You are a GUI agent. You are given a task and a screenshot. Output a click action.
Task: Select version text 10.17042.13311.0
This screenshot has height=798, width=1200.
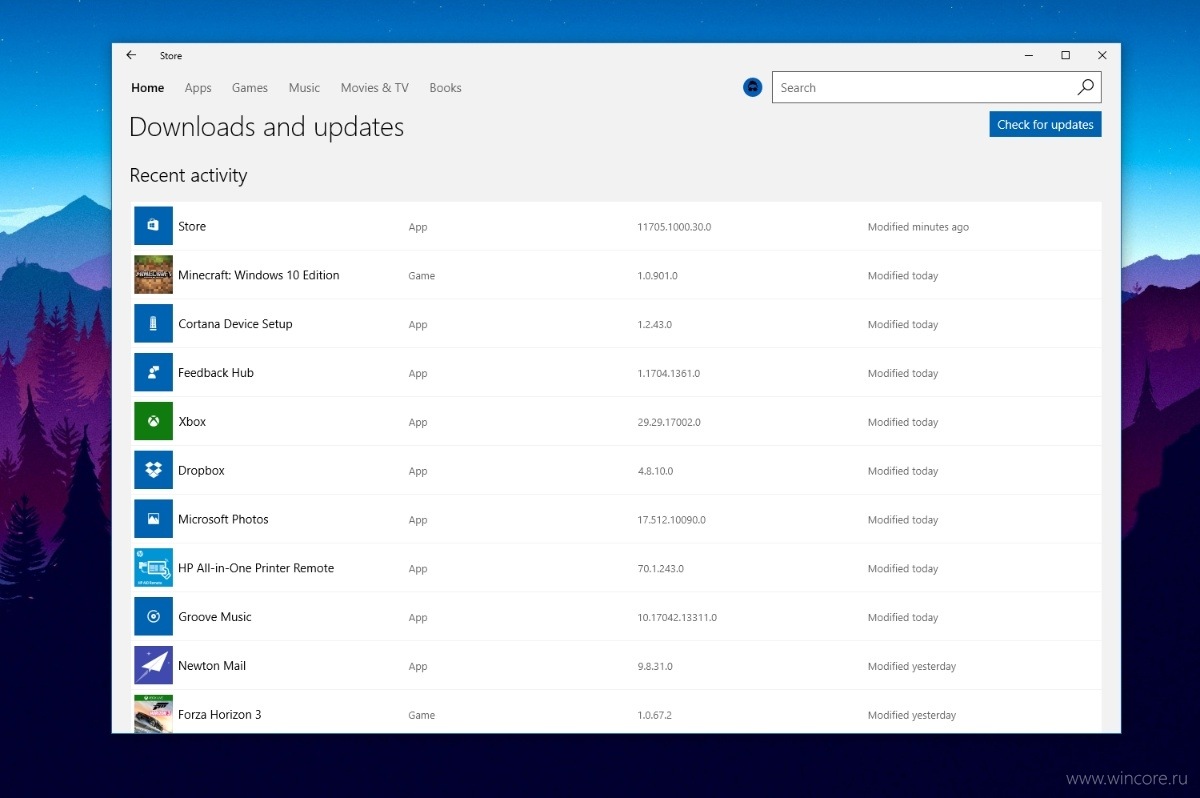coord(677,618)
